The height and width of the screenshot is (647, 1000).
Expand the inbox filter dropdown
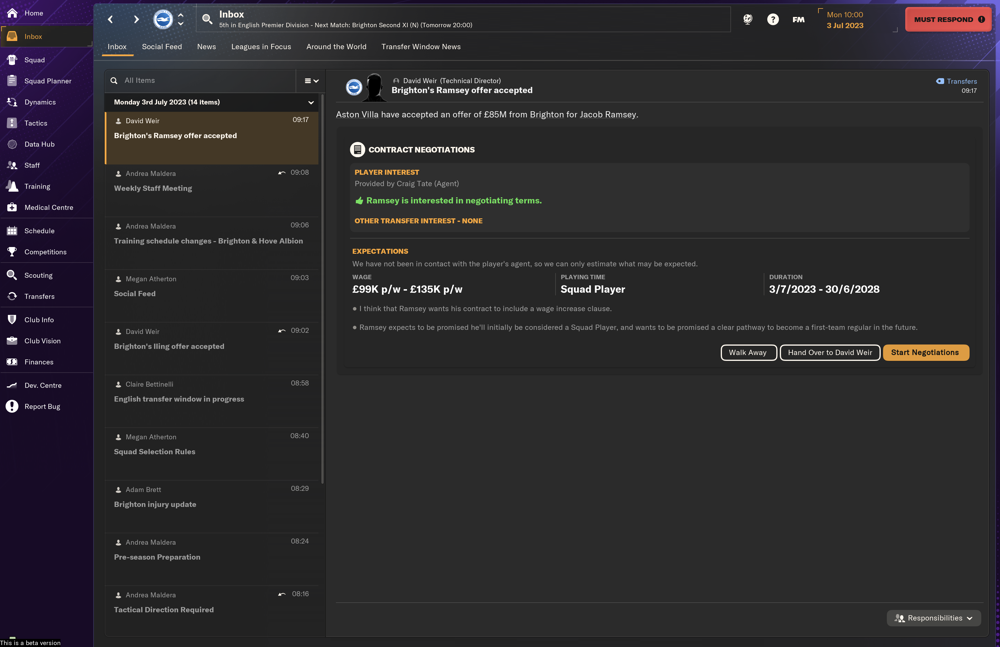point(309,80)
